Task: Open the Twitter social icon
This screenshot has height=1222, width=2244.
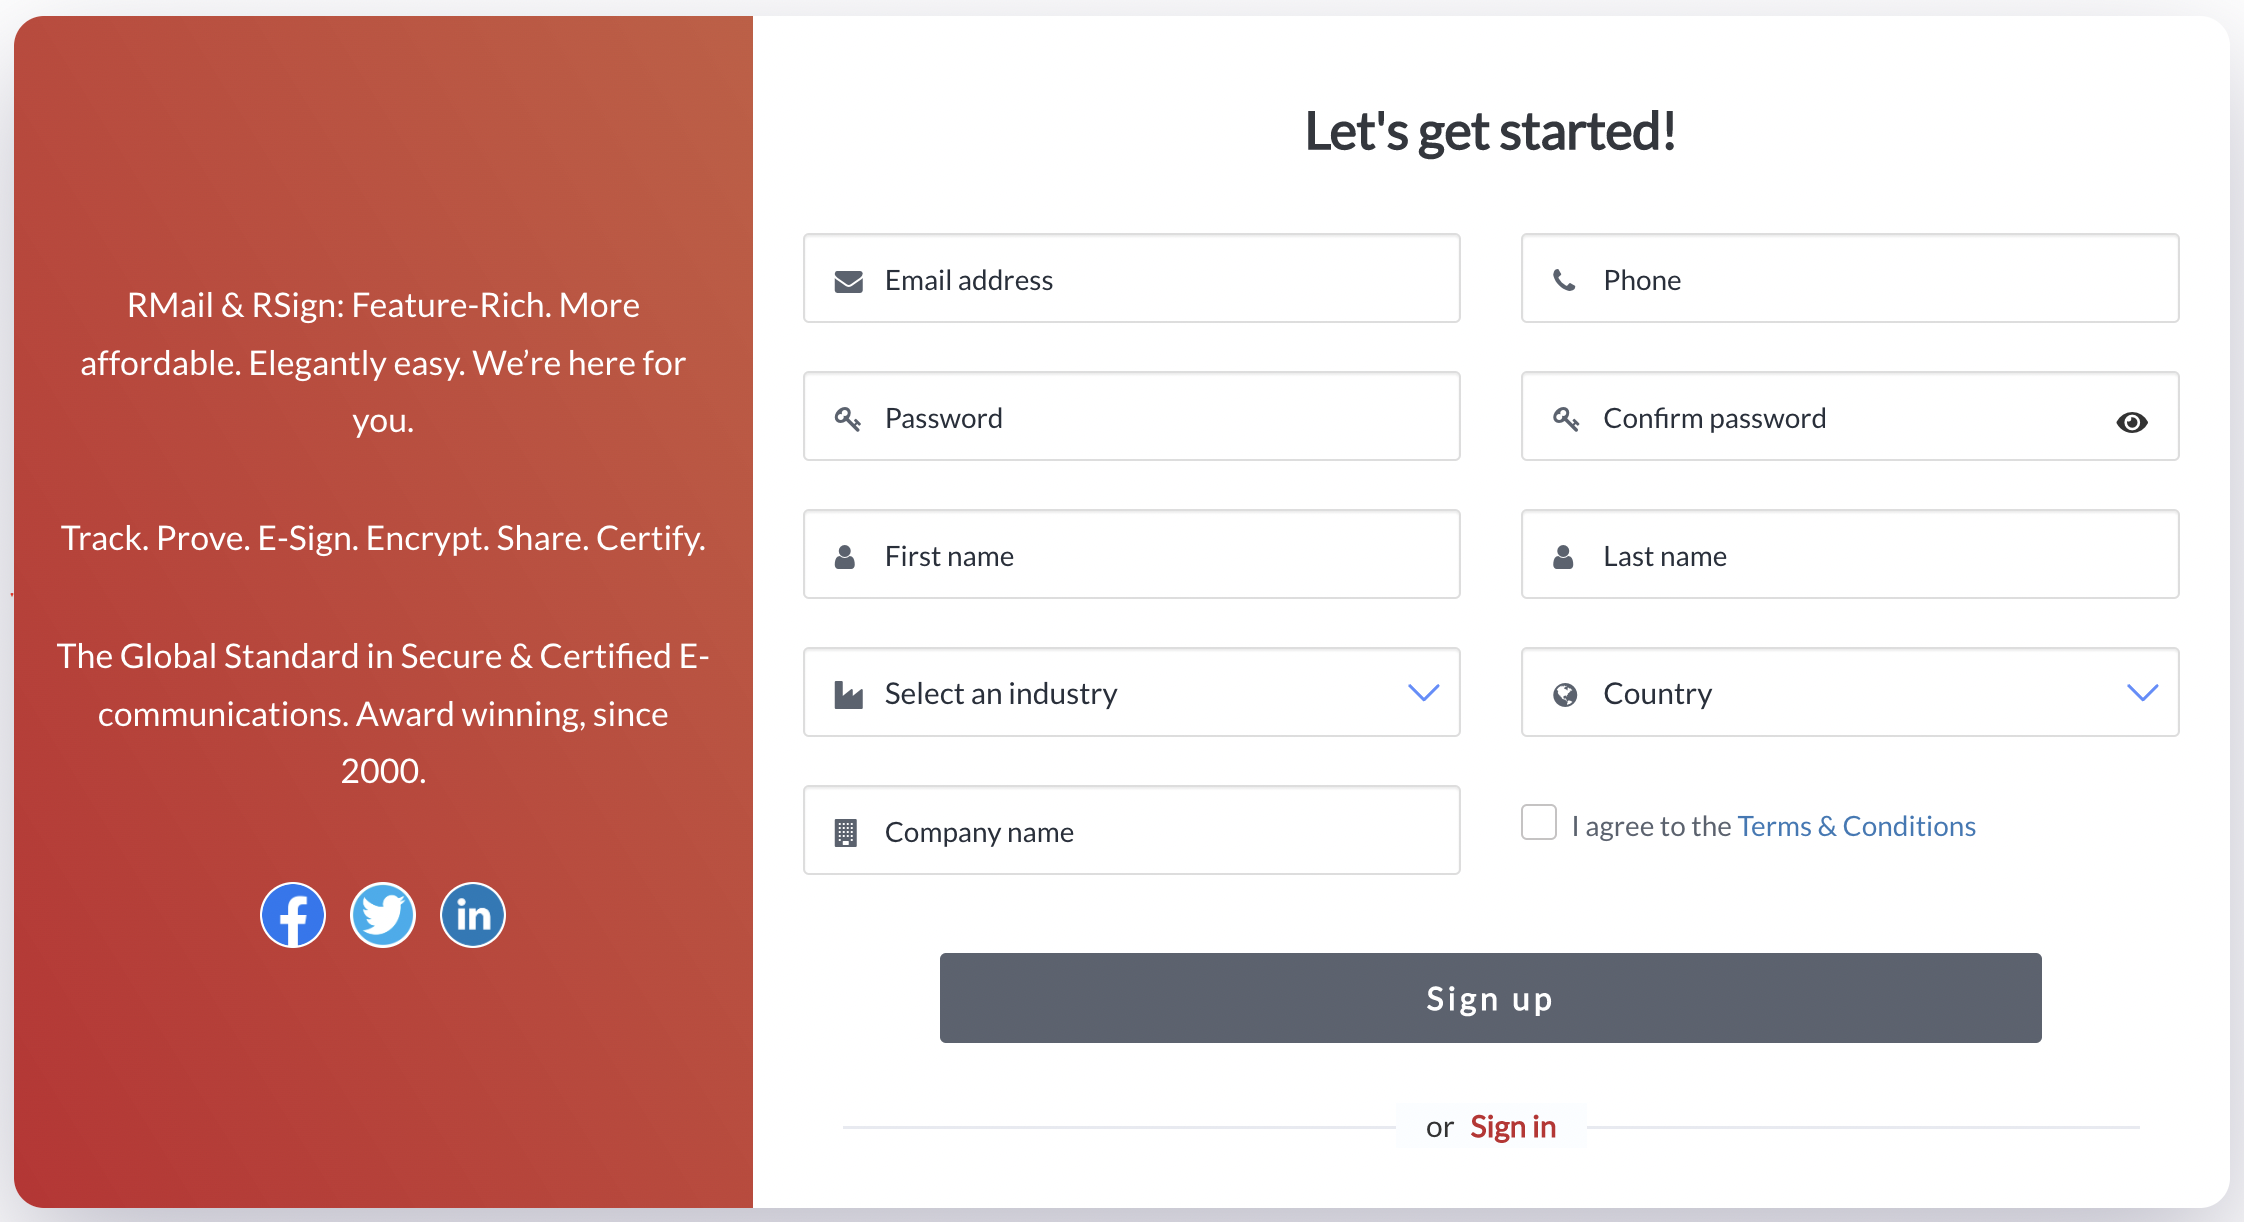Action: point(383,915)
